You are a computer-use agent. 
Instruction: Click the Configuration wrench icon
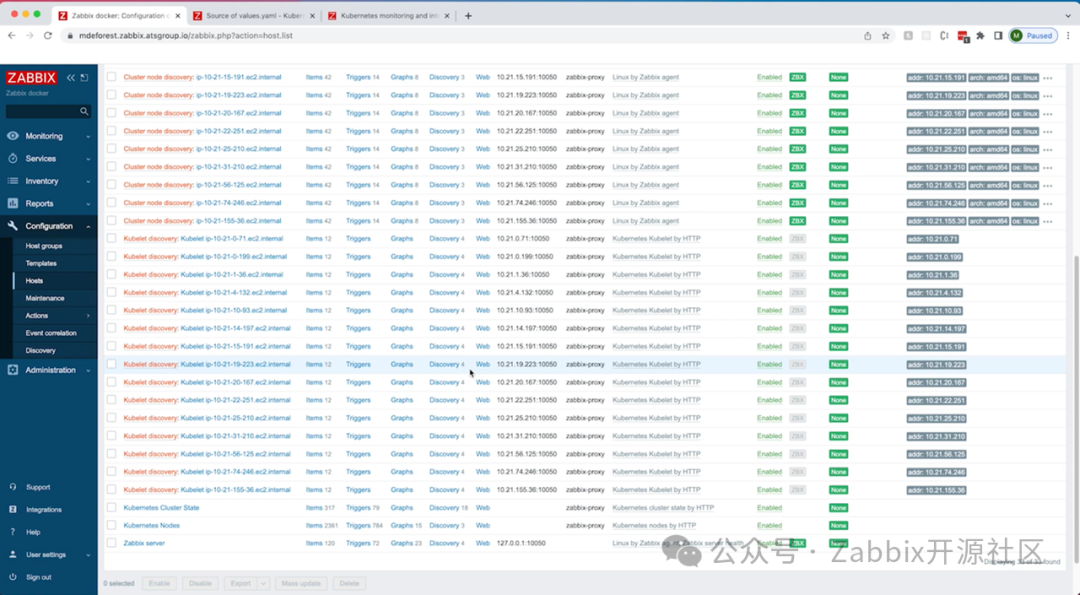[12, 226]
